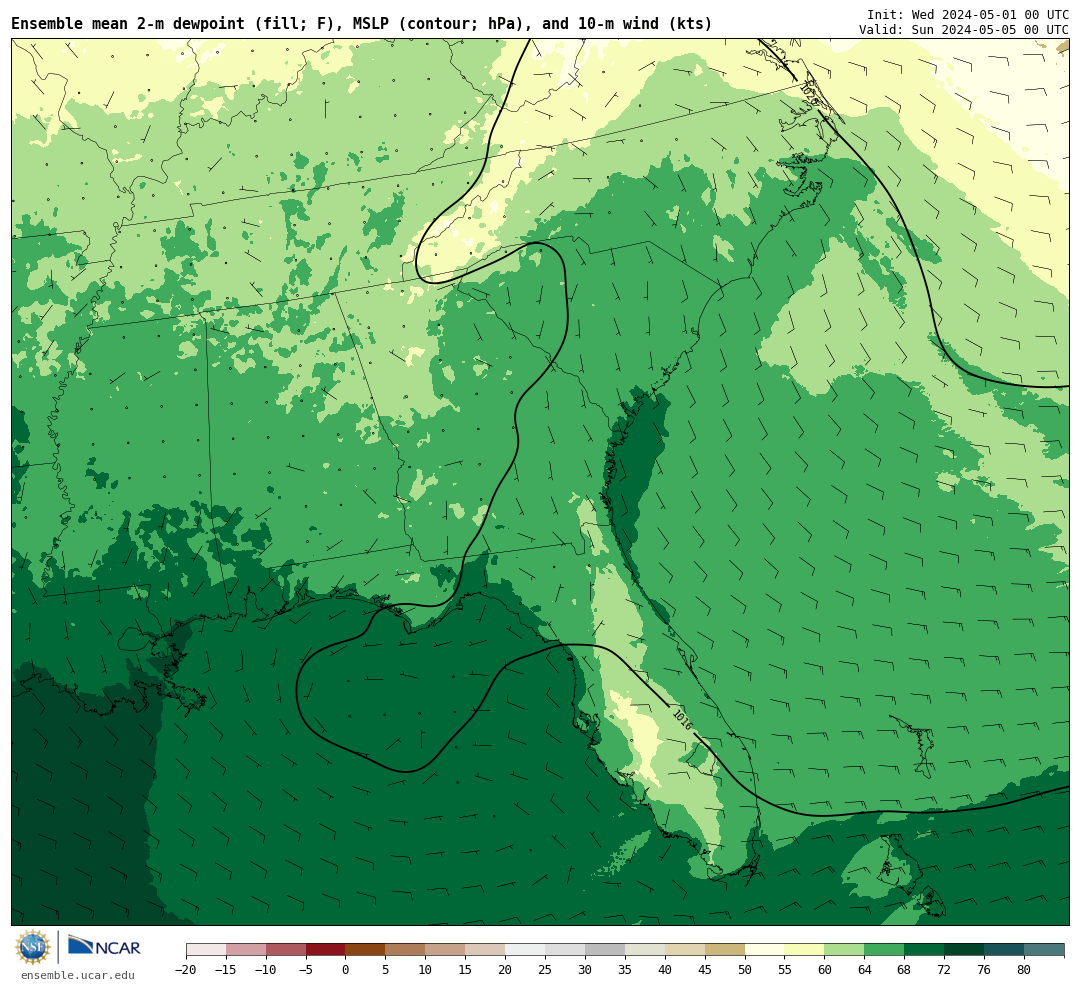Pick the brown swatch between 0 and 5
Screen dimensions: 1080x988
pyautogui.click(x=366, y=950)
